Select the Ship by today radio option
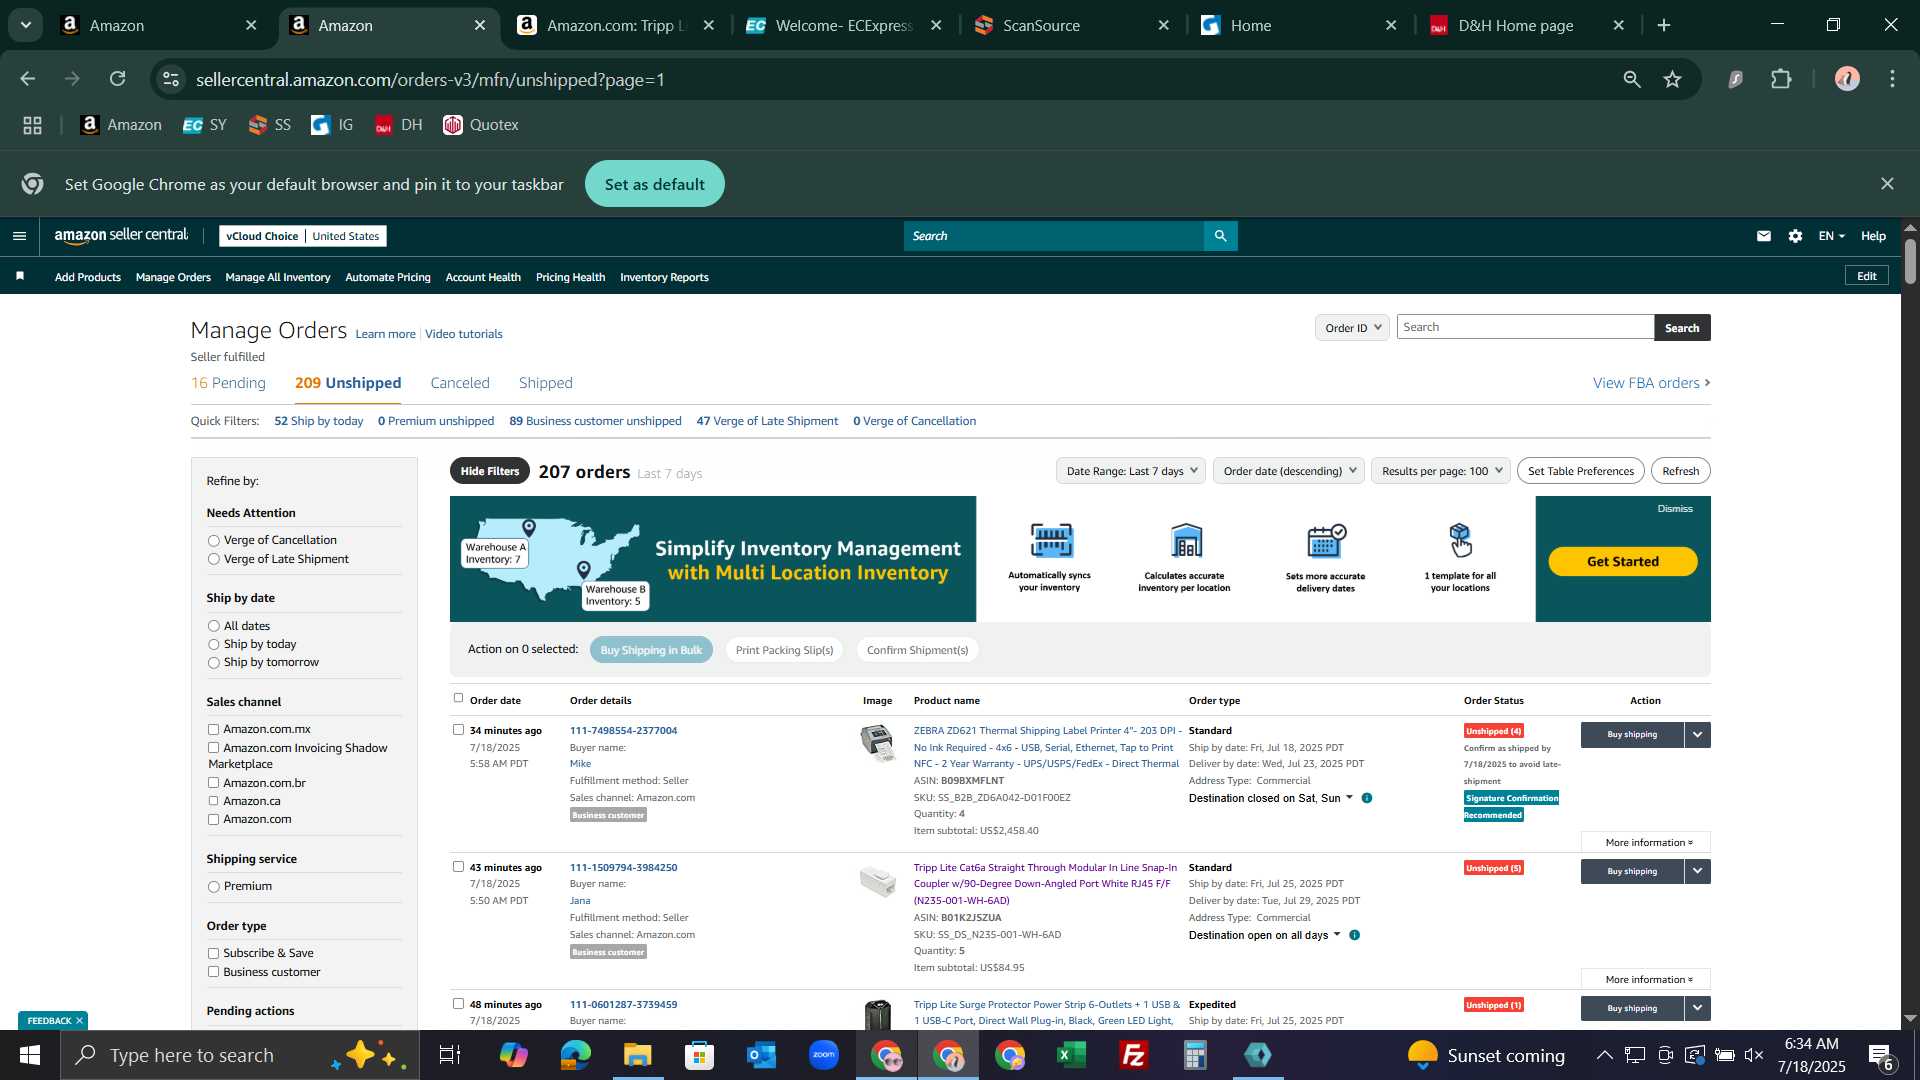1920x1080 pixels. (x=213, y=645)
